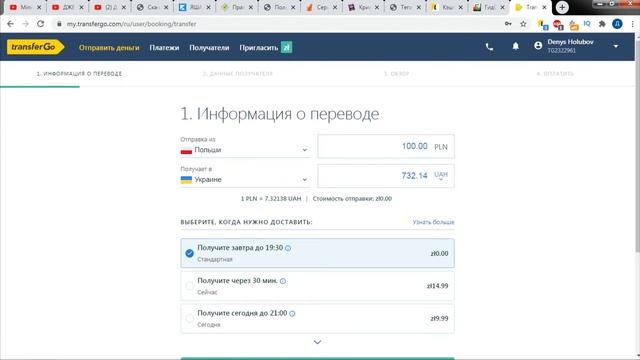Go to step '2. Данные получателя'

click(238, 74)
